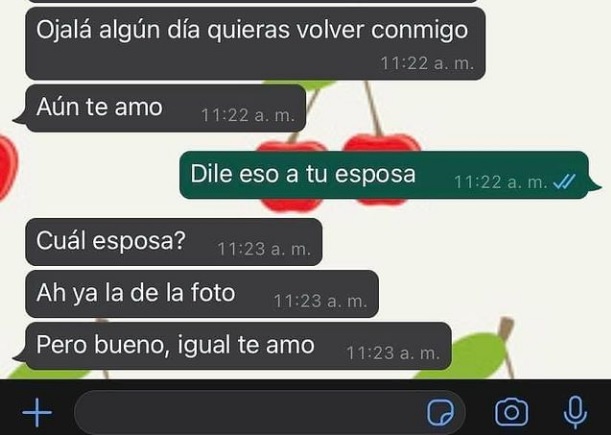611x435 pixels.
Task: Select the 'Aún te amo' message bubble
Action: 160,108
